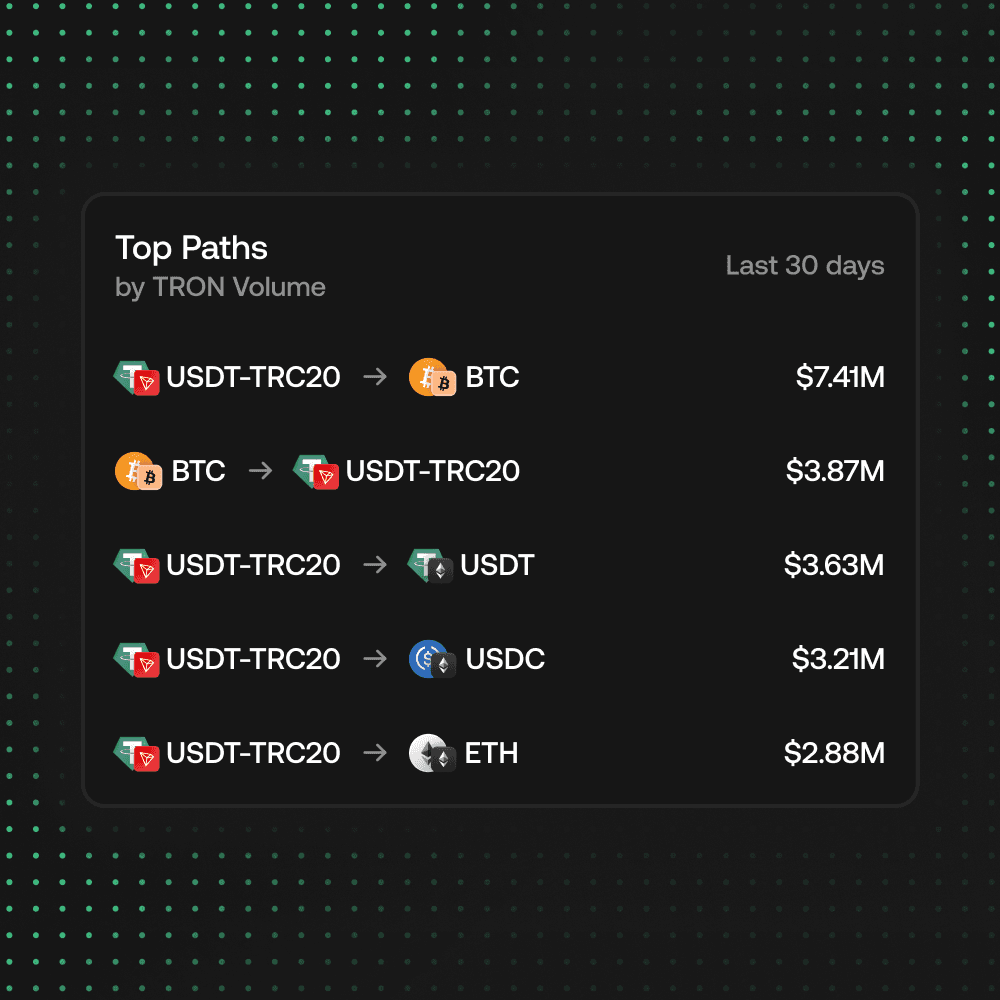Click the USDC destination label
This screenshot has height=1000, width=1000.
(505, 659)
